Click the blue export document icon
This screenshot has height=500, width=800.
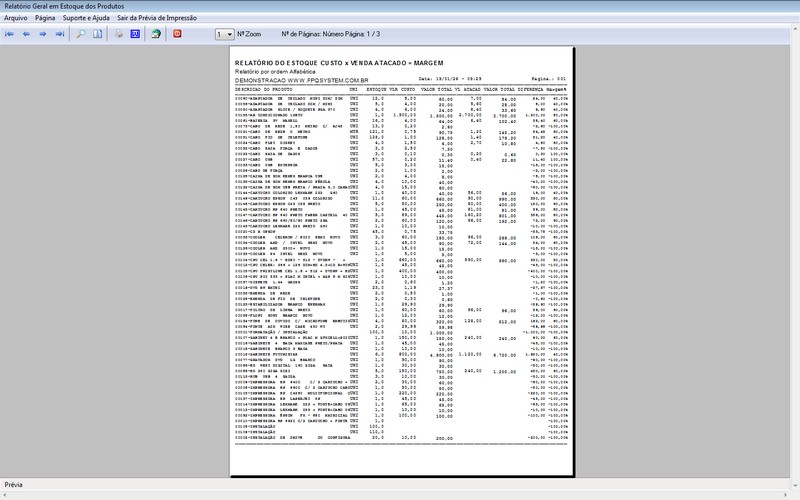pyautogui.click(x=136, y=33)
